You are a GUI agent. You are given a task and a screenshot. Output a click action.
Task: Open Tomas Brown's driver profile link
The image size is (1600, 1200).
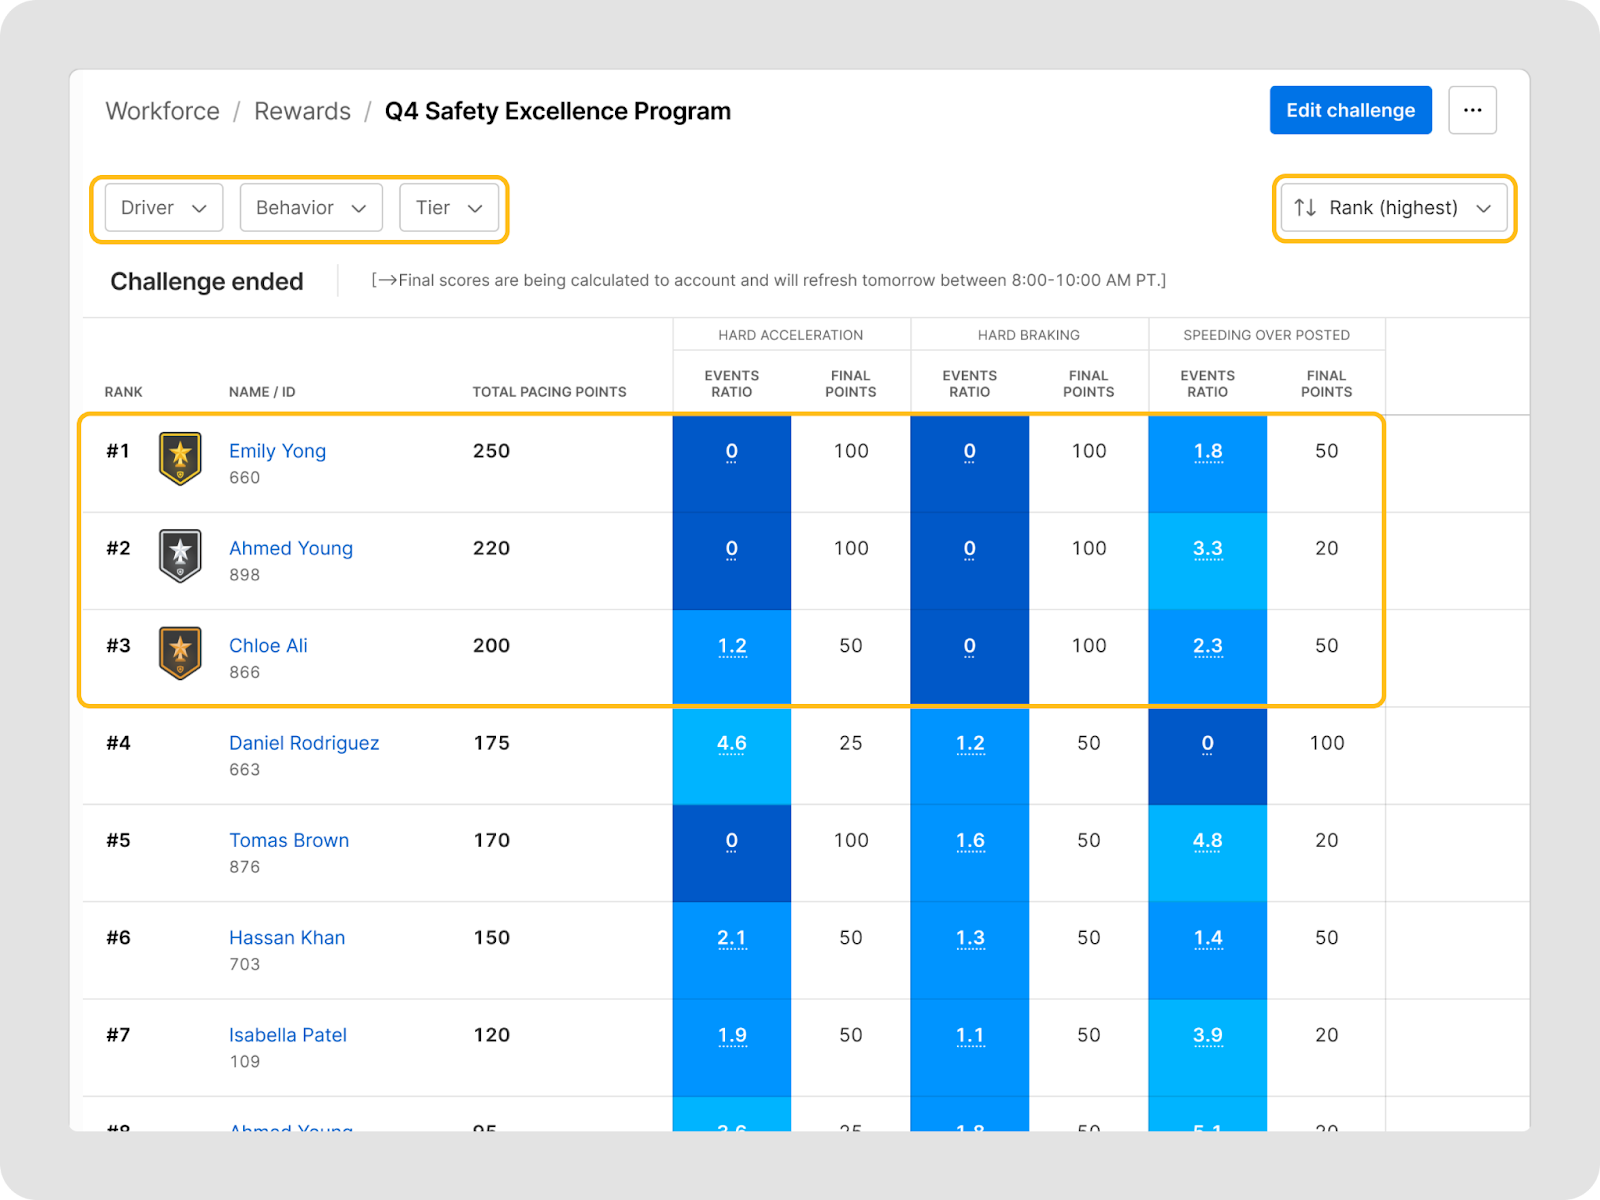coord(289,840)
